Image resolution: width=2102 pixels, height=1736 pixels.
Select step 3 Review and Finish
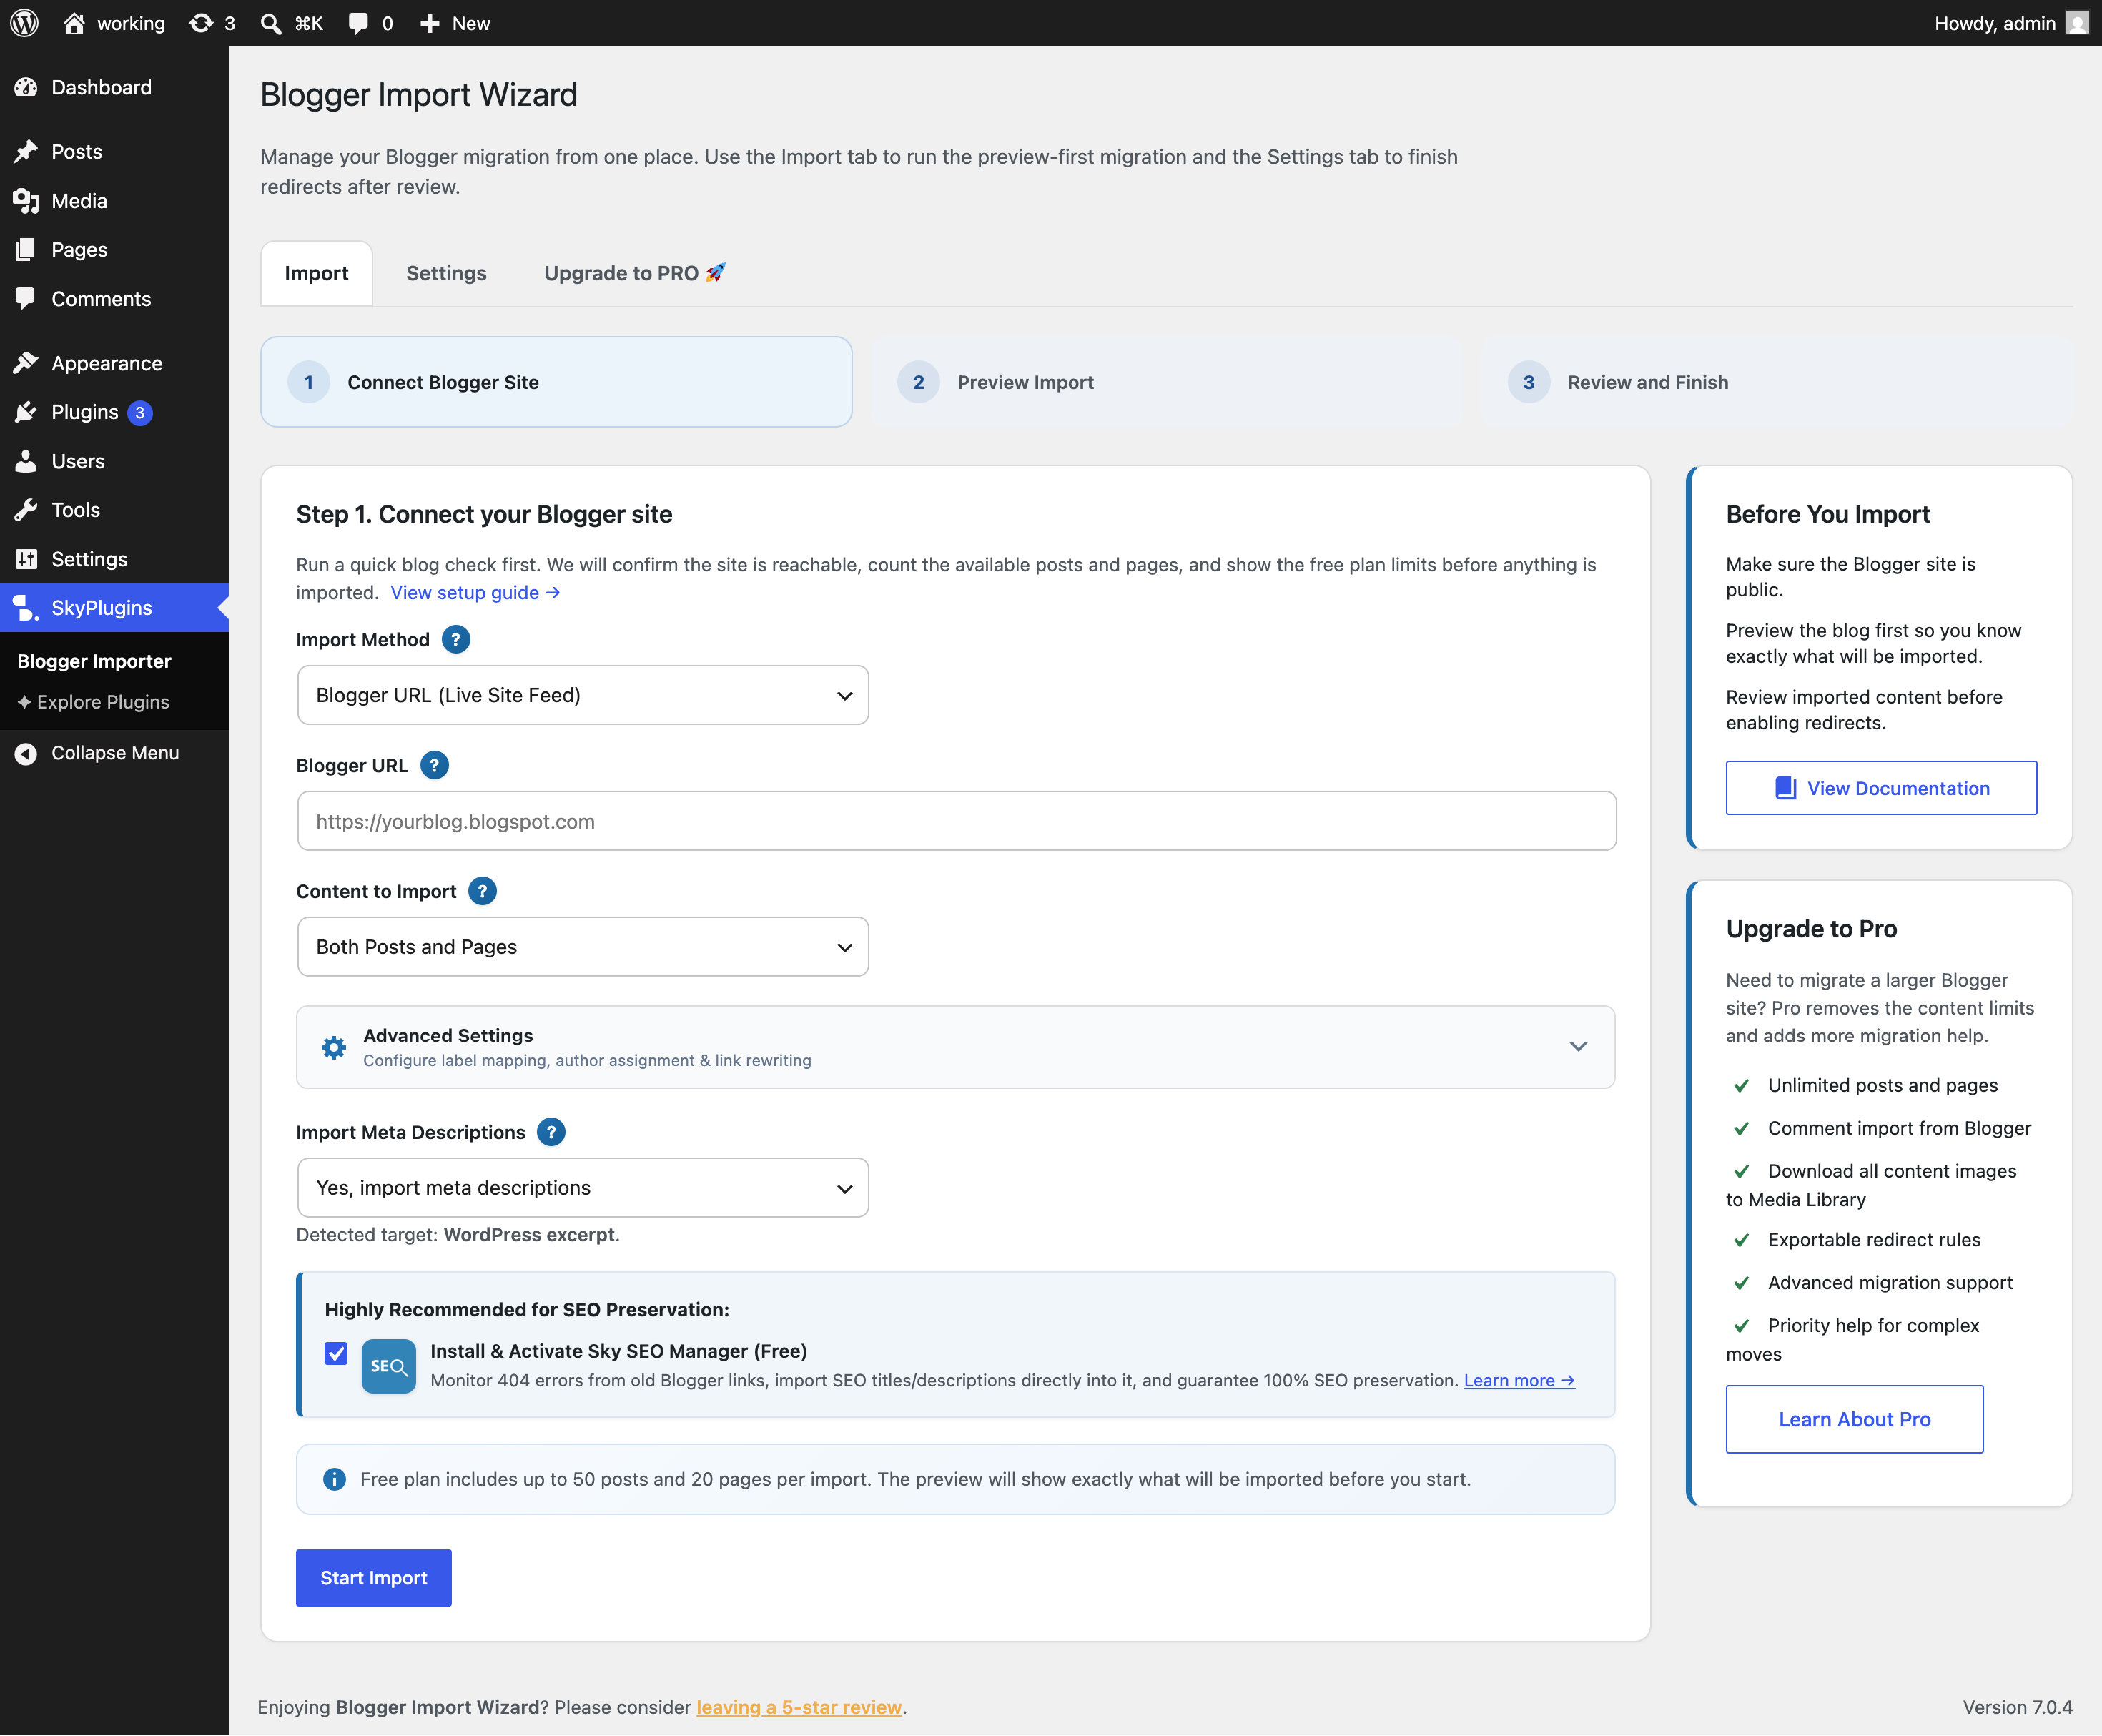[x=1776, y=382]
